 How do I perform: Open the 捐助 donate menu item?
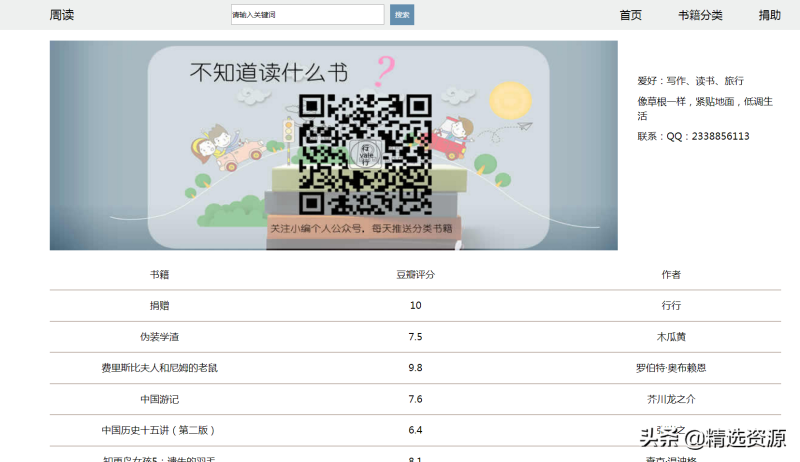[769, 15]
